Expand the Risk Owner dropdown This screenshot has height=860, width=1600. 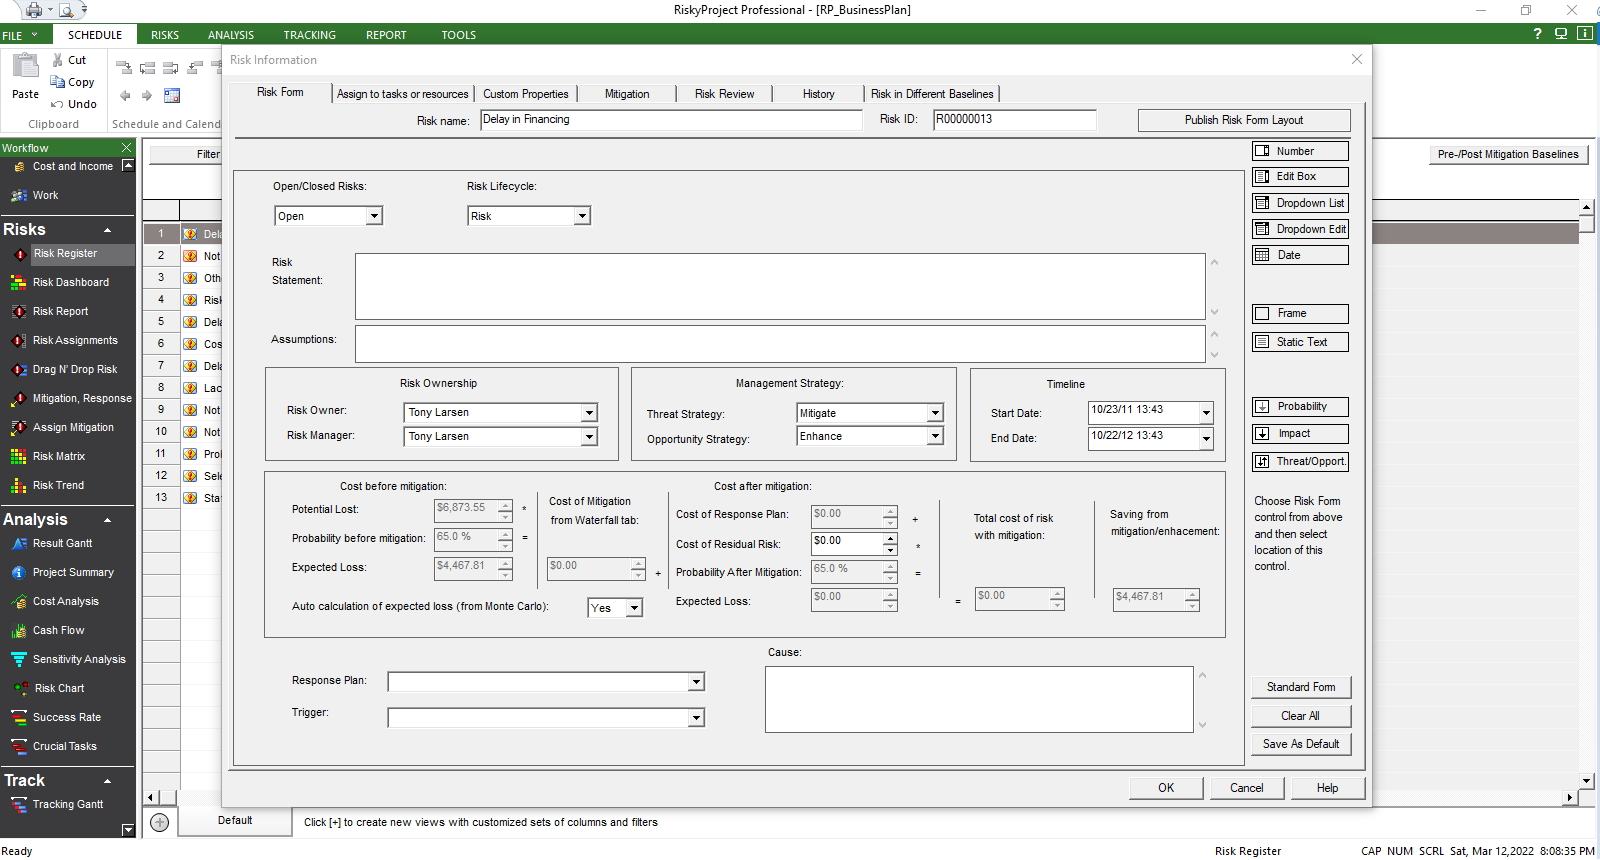589,413
